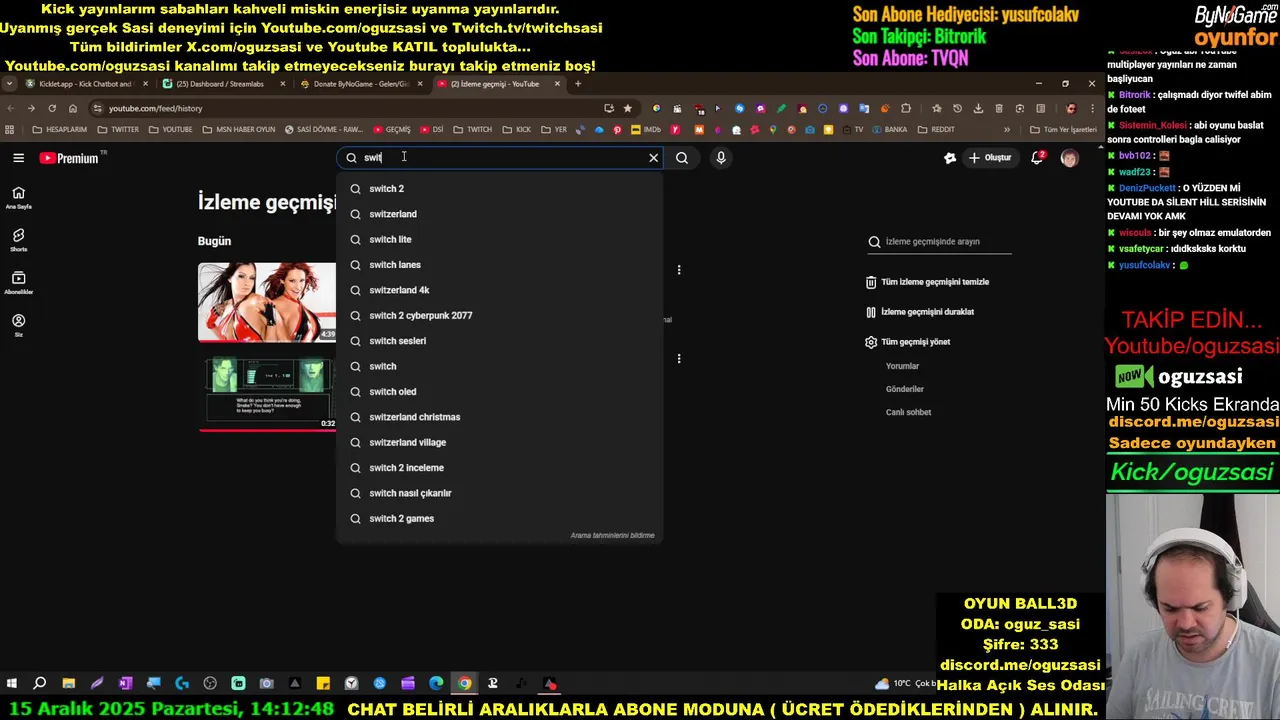Image resolution: width=1280 pixels, height=720 pixels.
Task: Open the YouTube hamburger guide menu
Action: [18, 158]
